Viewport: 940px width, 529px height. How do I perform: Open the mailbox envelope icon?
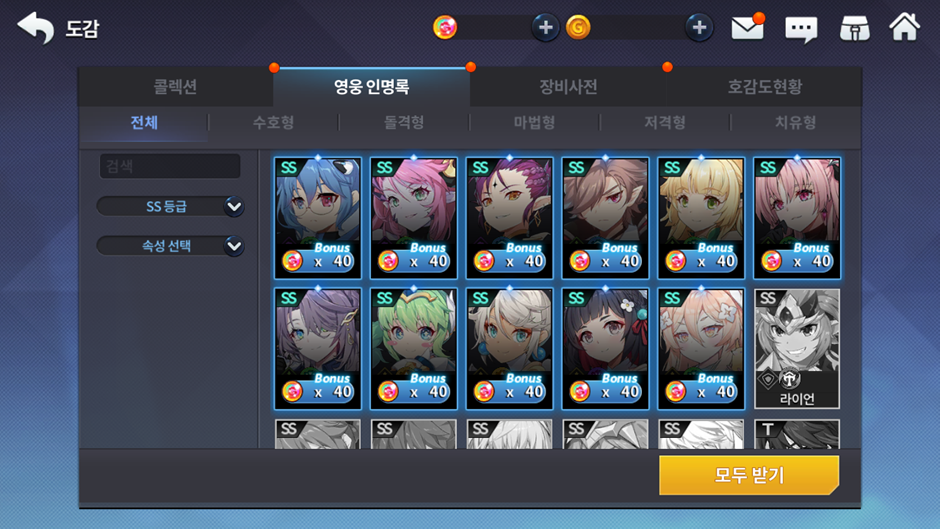747,28
